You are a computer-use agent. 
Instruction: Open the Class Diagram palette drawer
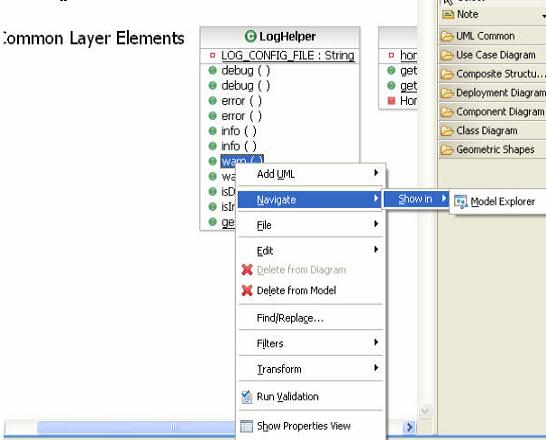point(492,131)
